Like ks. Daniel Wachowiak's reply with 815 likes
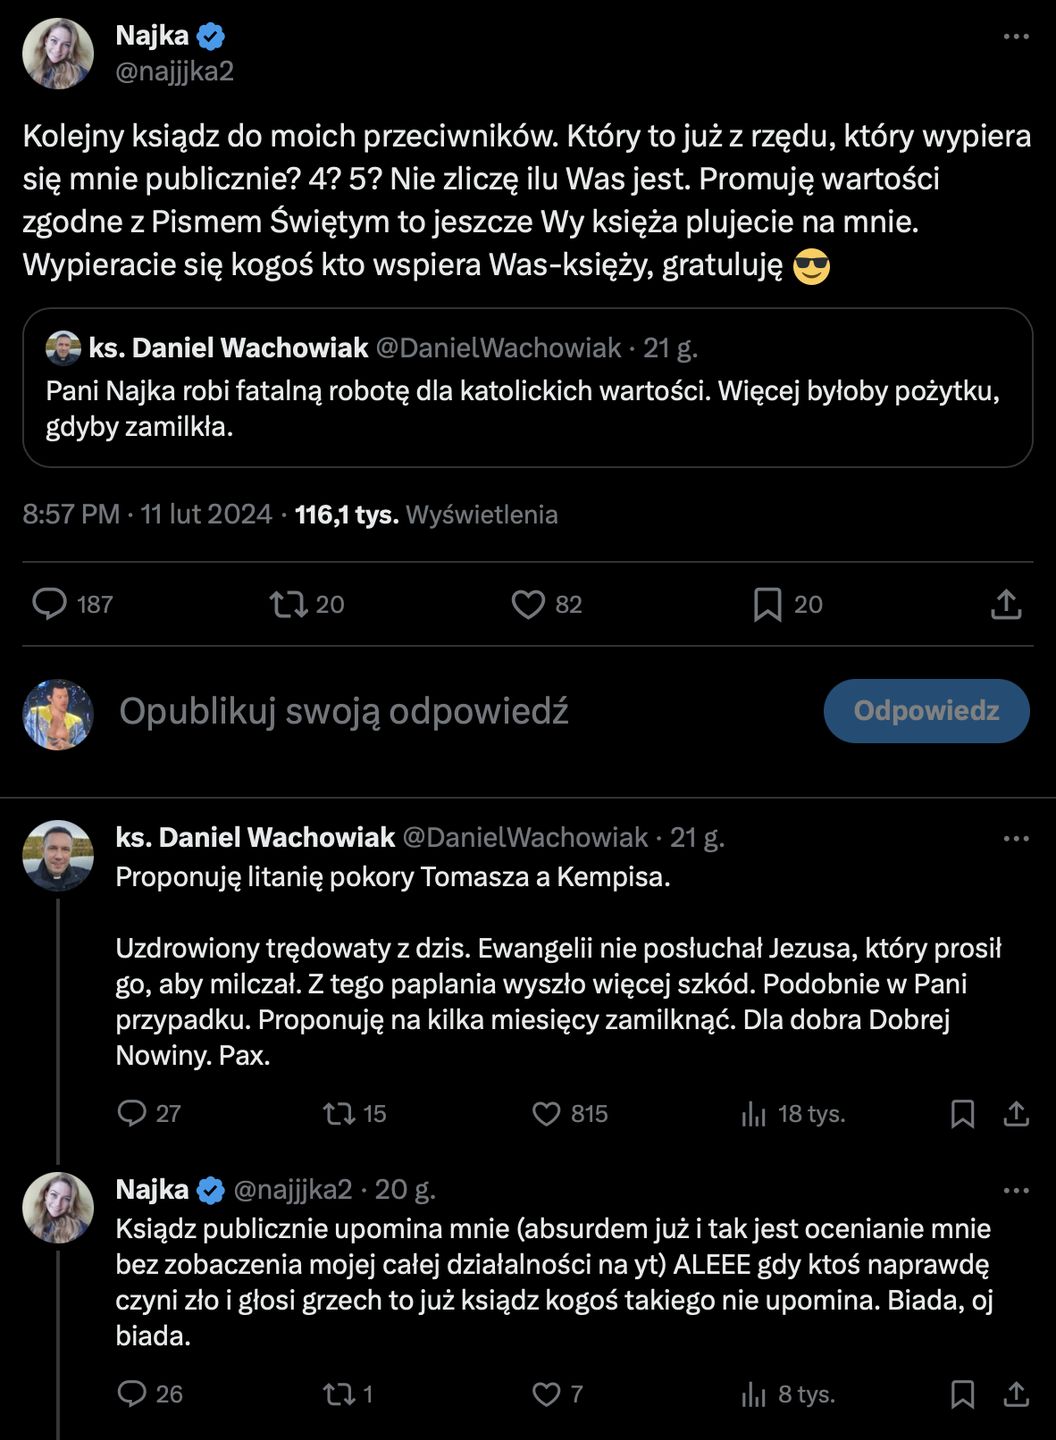Viewport: 1056px width, 1440px height. (547, 1114)
